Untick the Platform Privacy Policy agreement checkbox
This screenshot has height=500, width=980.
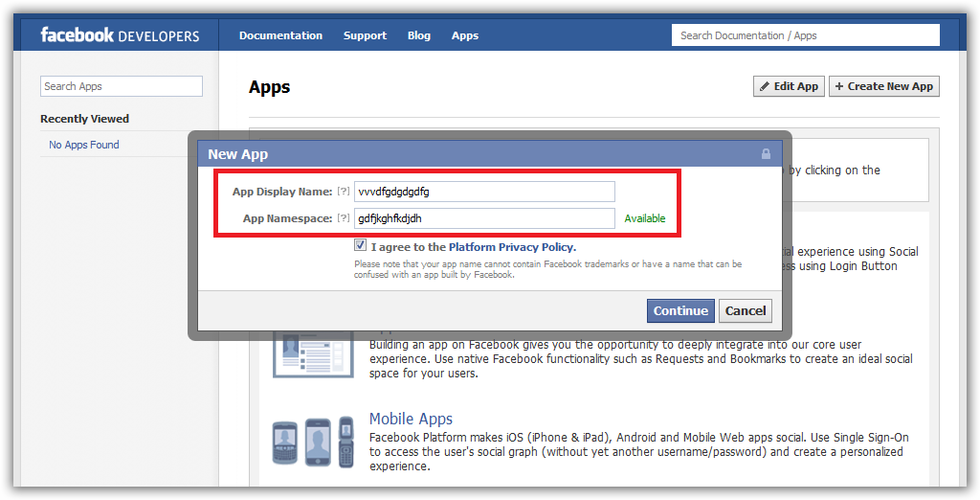(360, 246)
